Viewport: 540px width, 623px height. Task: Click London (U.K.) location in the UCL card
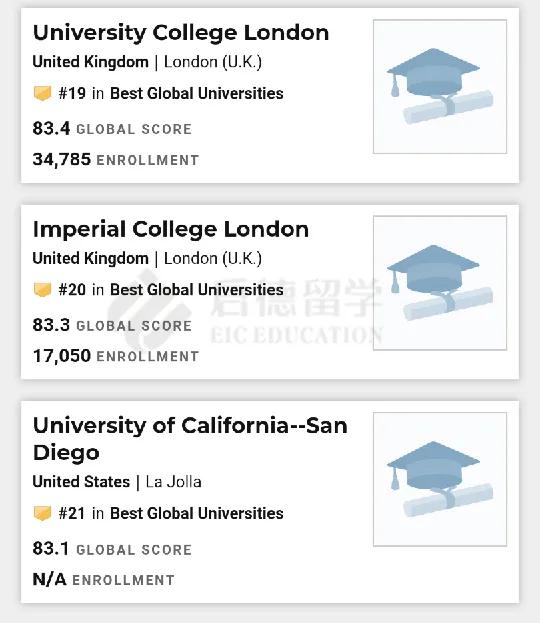tap(213, 62)
